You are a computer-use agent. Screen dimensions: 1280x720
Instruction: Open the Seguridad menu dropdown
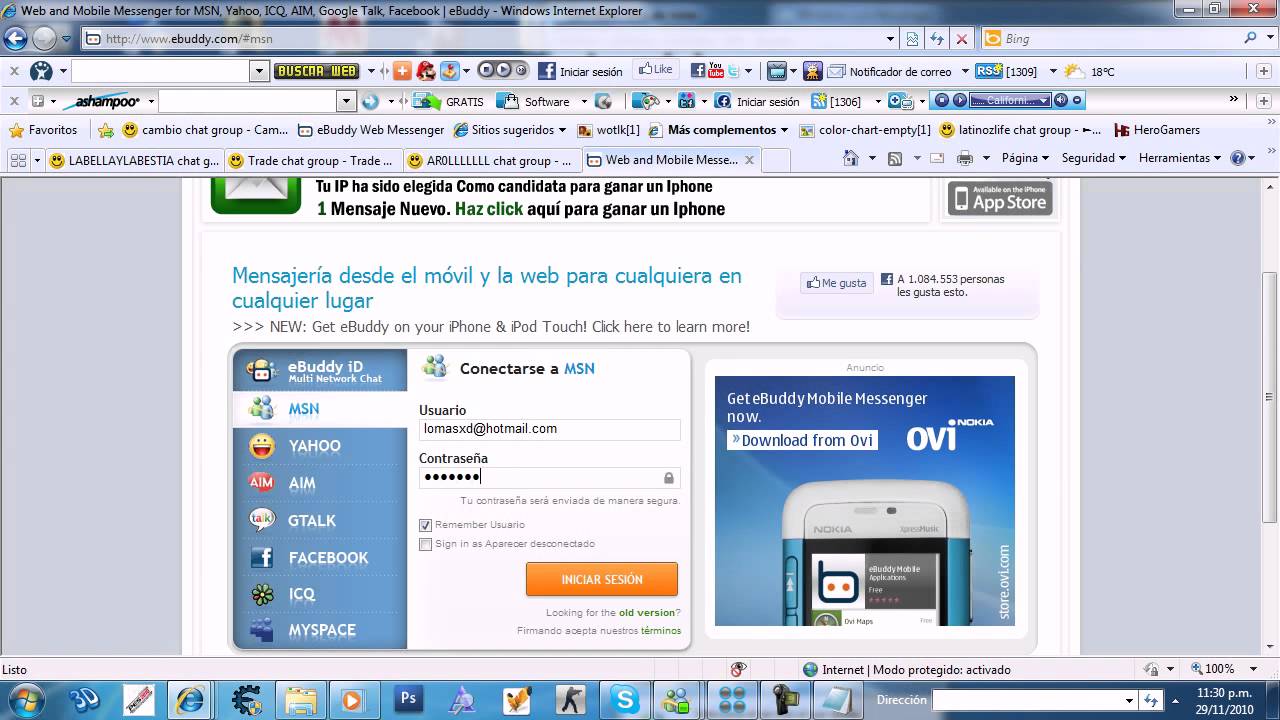pyautogui.click(x=1094, y=158)
